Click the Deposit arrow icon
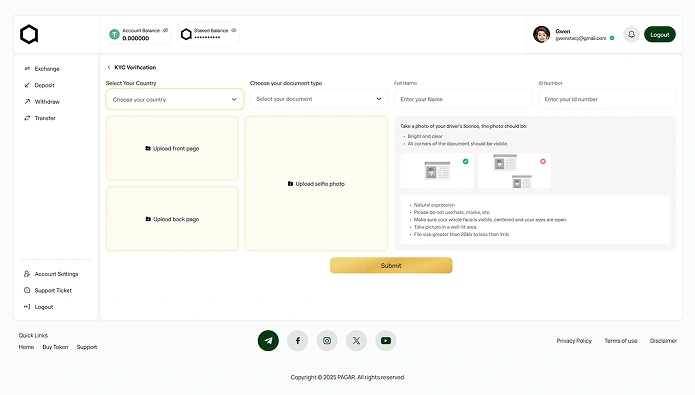The image size is (695, 395). point(27,85)
